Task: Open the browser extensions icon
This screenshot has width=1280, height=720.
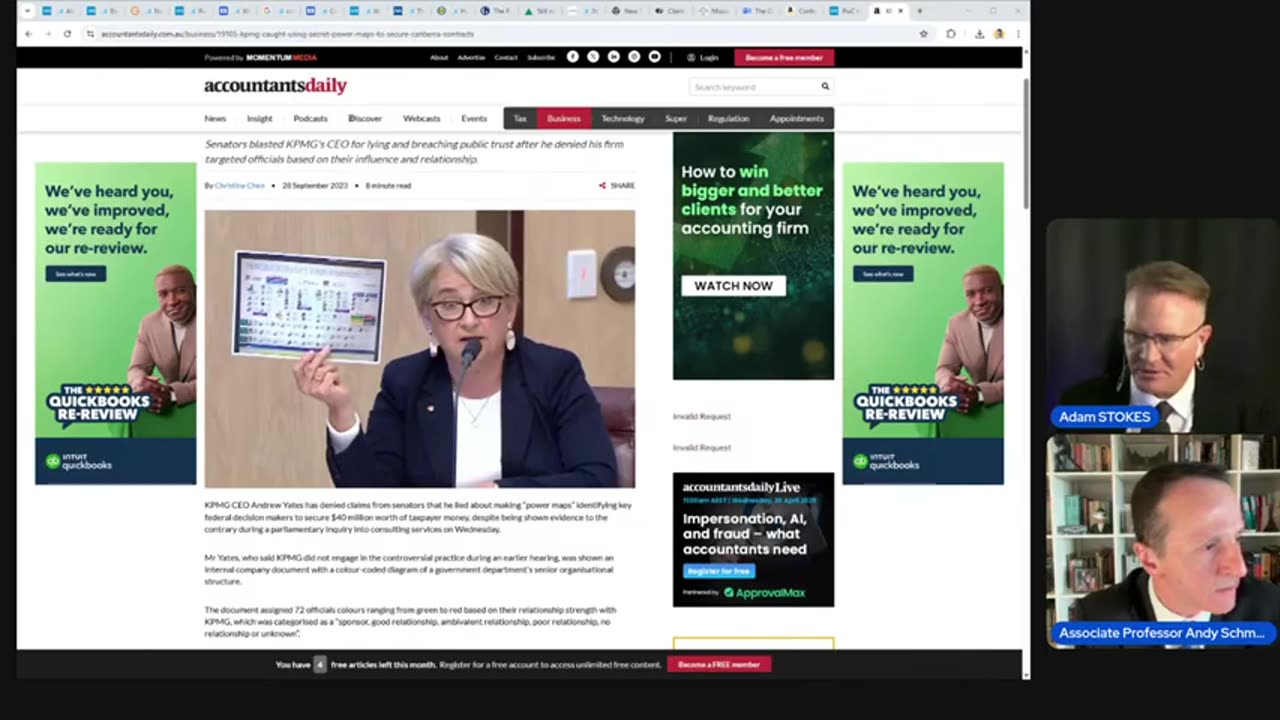Action: [x=951, y=33]
